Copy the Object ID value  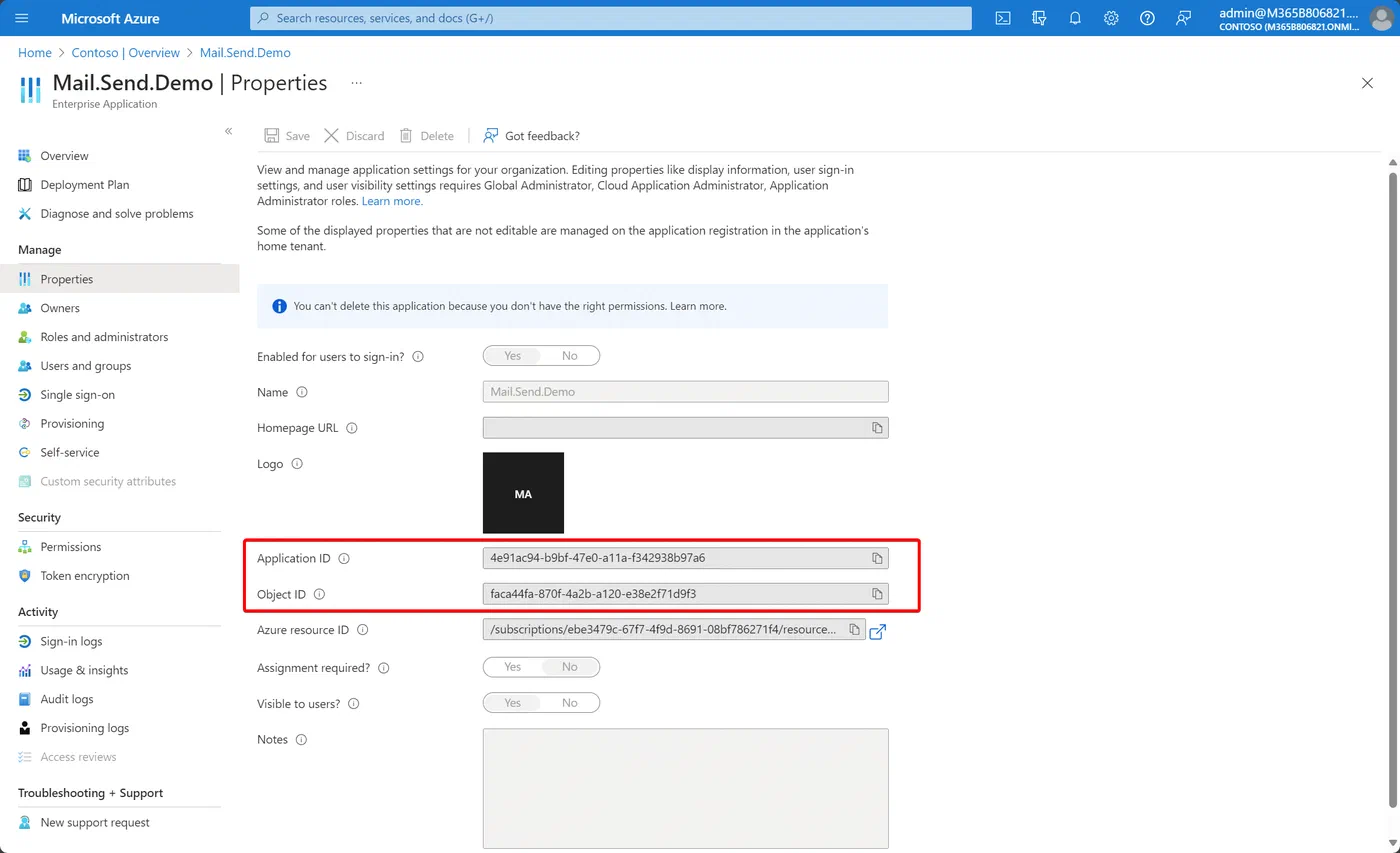click(877, 594)
